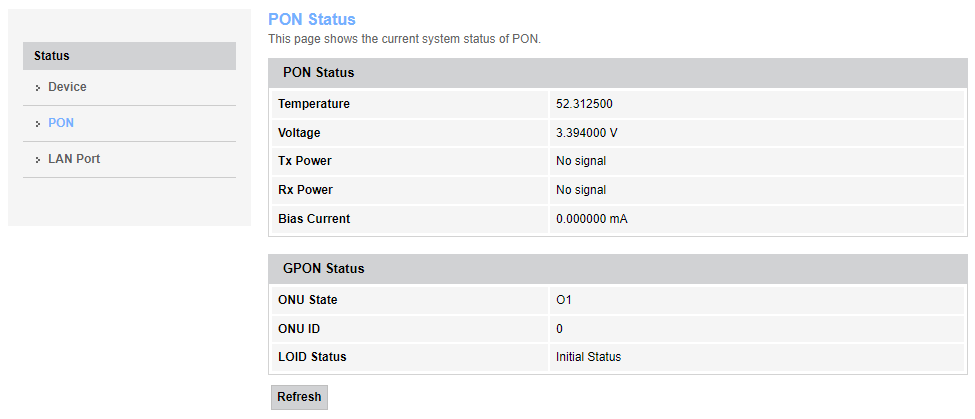Screen dimensions: 975x419
Task: Click the arrow bullet beside Device
Action: pyautogui.click(x=37, y=88)
